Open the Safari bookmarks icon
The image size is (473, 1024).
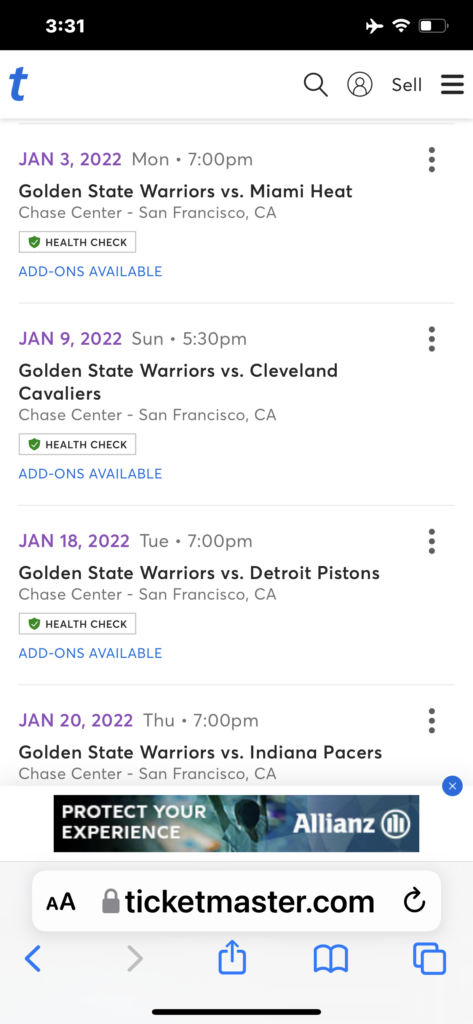click(331, 960)
